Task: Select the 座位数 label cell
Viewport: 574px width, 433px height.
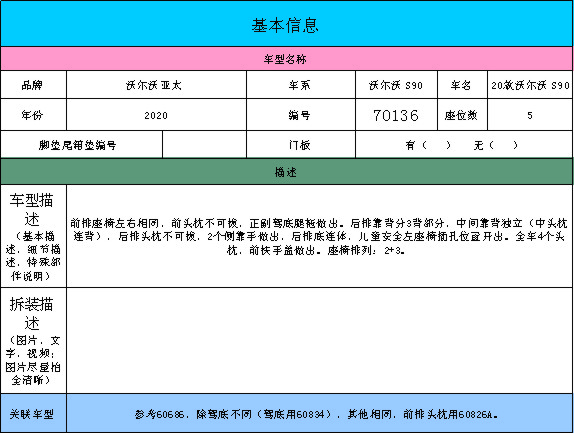Action: (462, 115)
